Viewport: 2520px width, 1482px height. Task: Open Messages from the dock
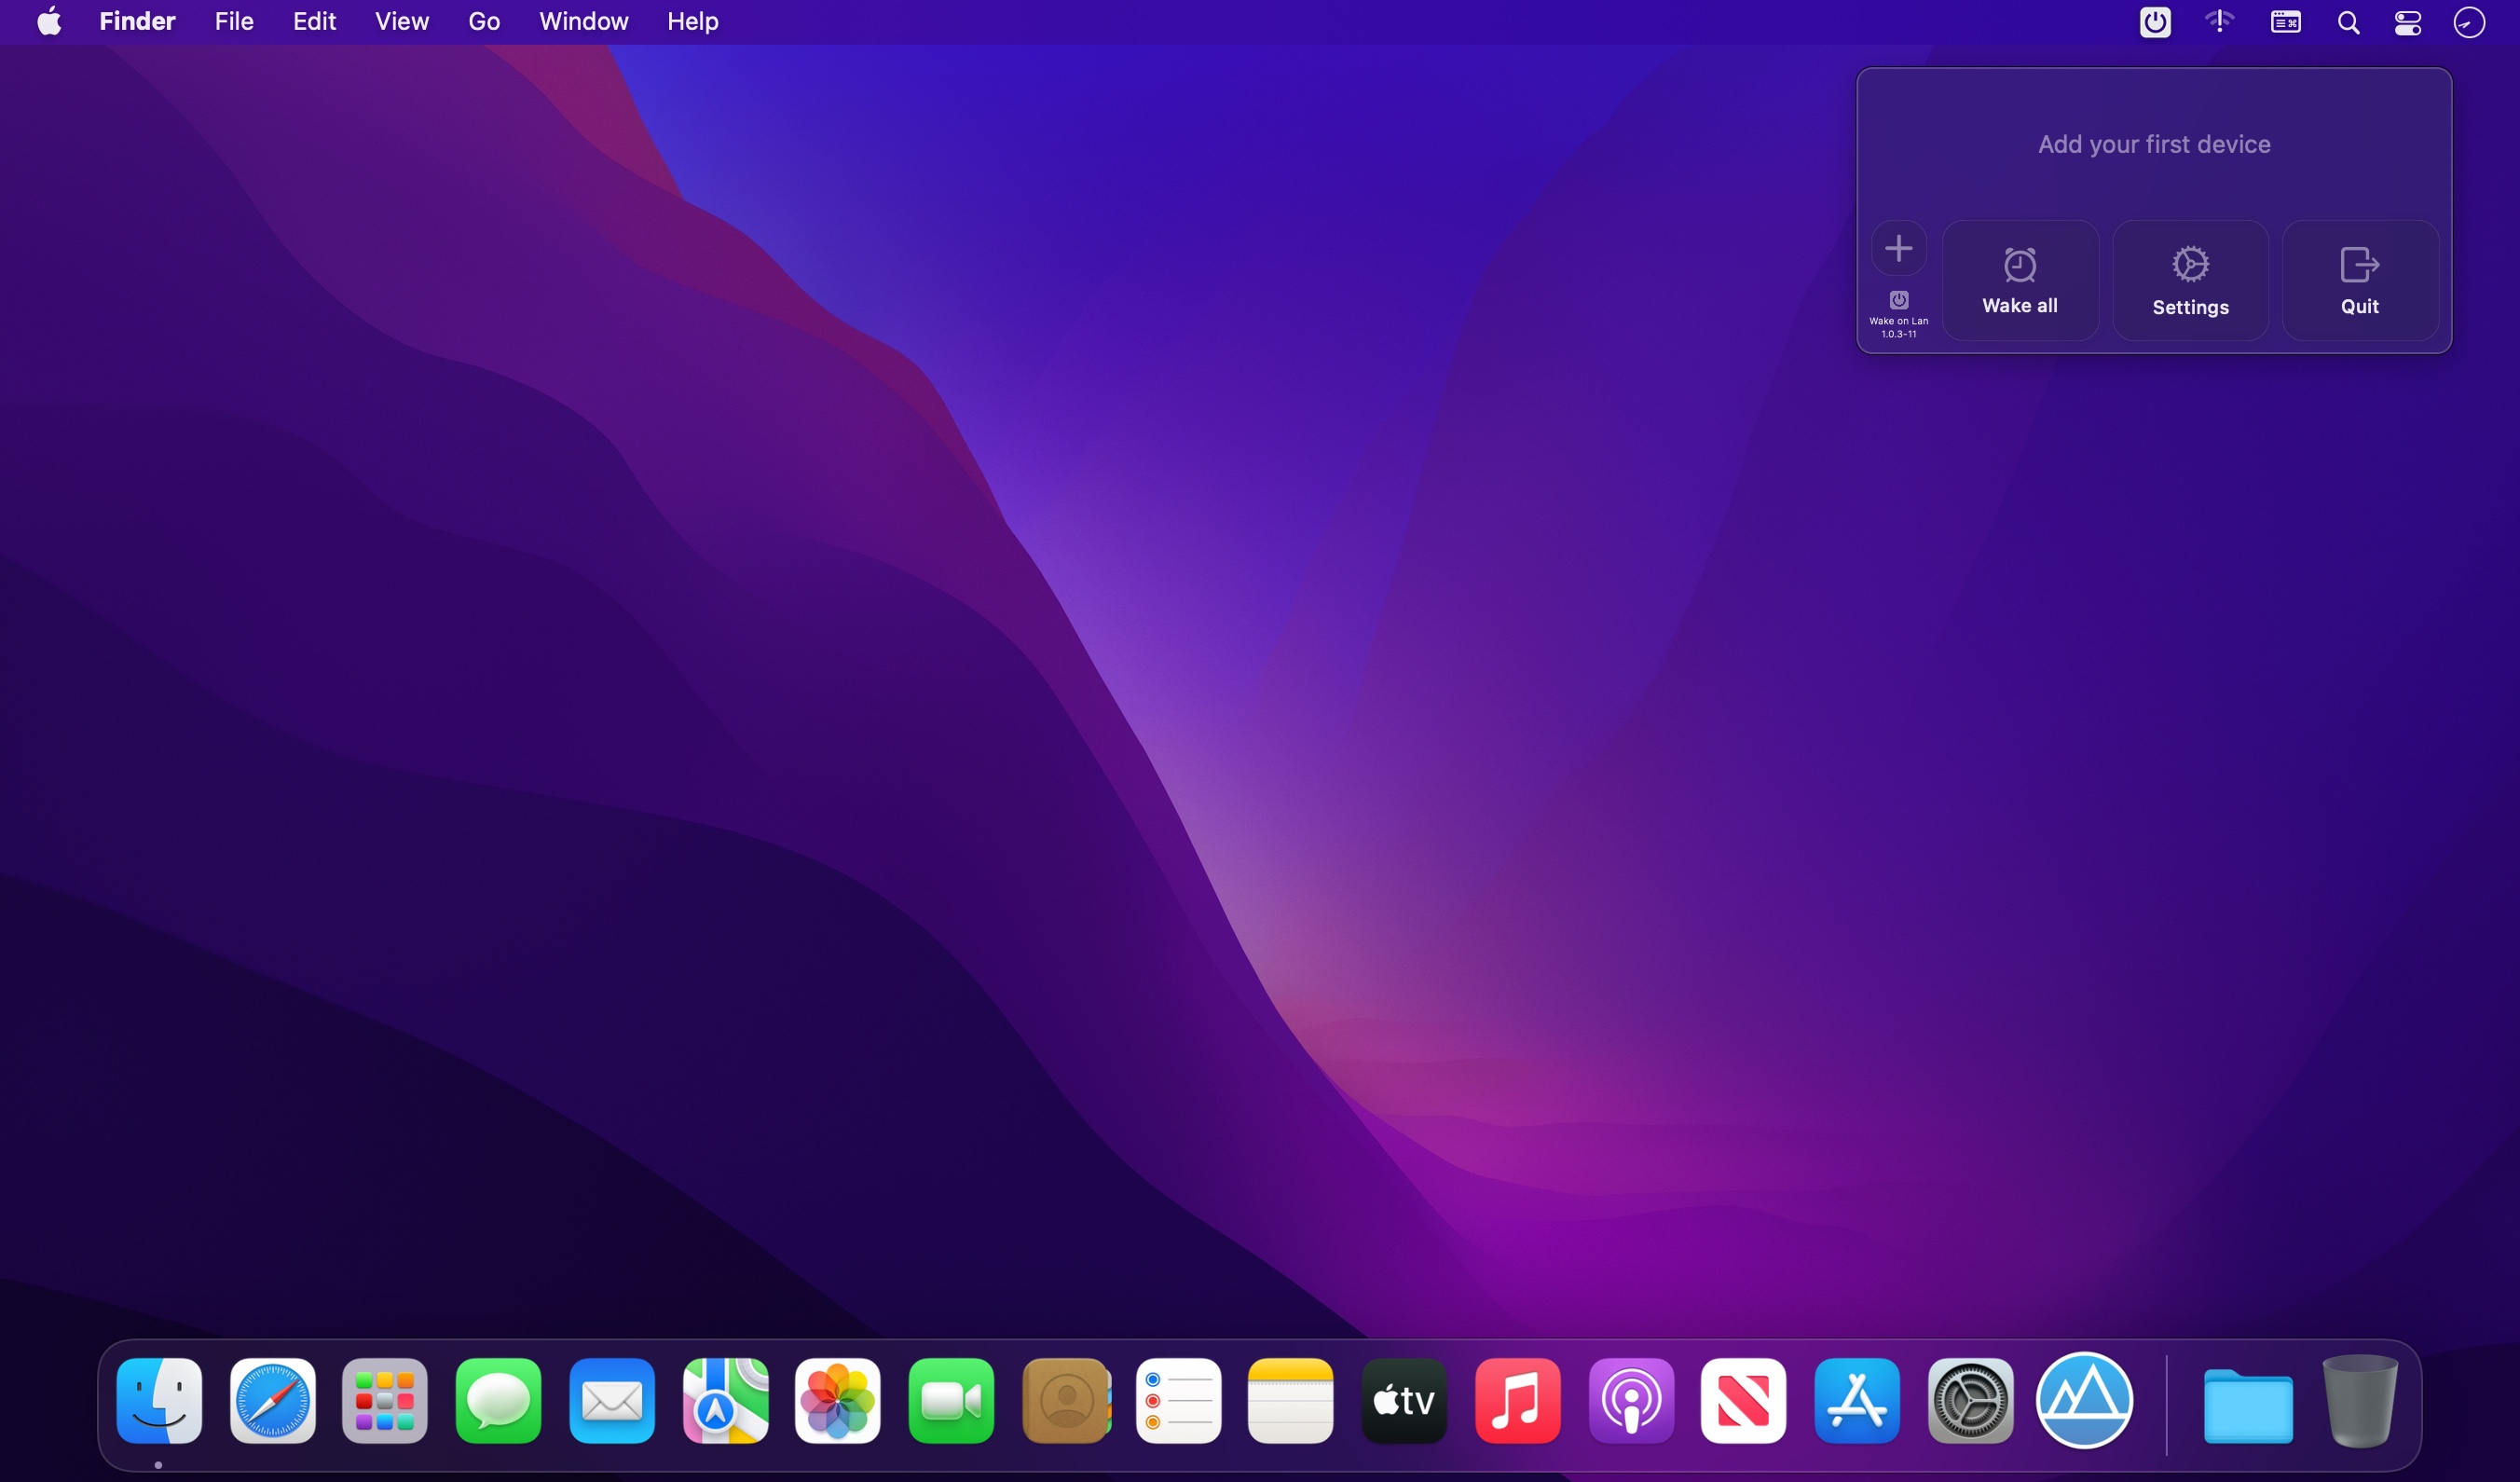pos(498,1401)
